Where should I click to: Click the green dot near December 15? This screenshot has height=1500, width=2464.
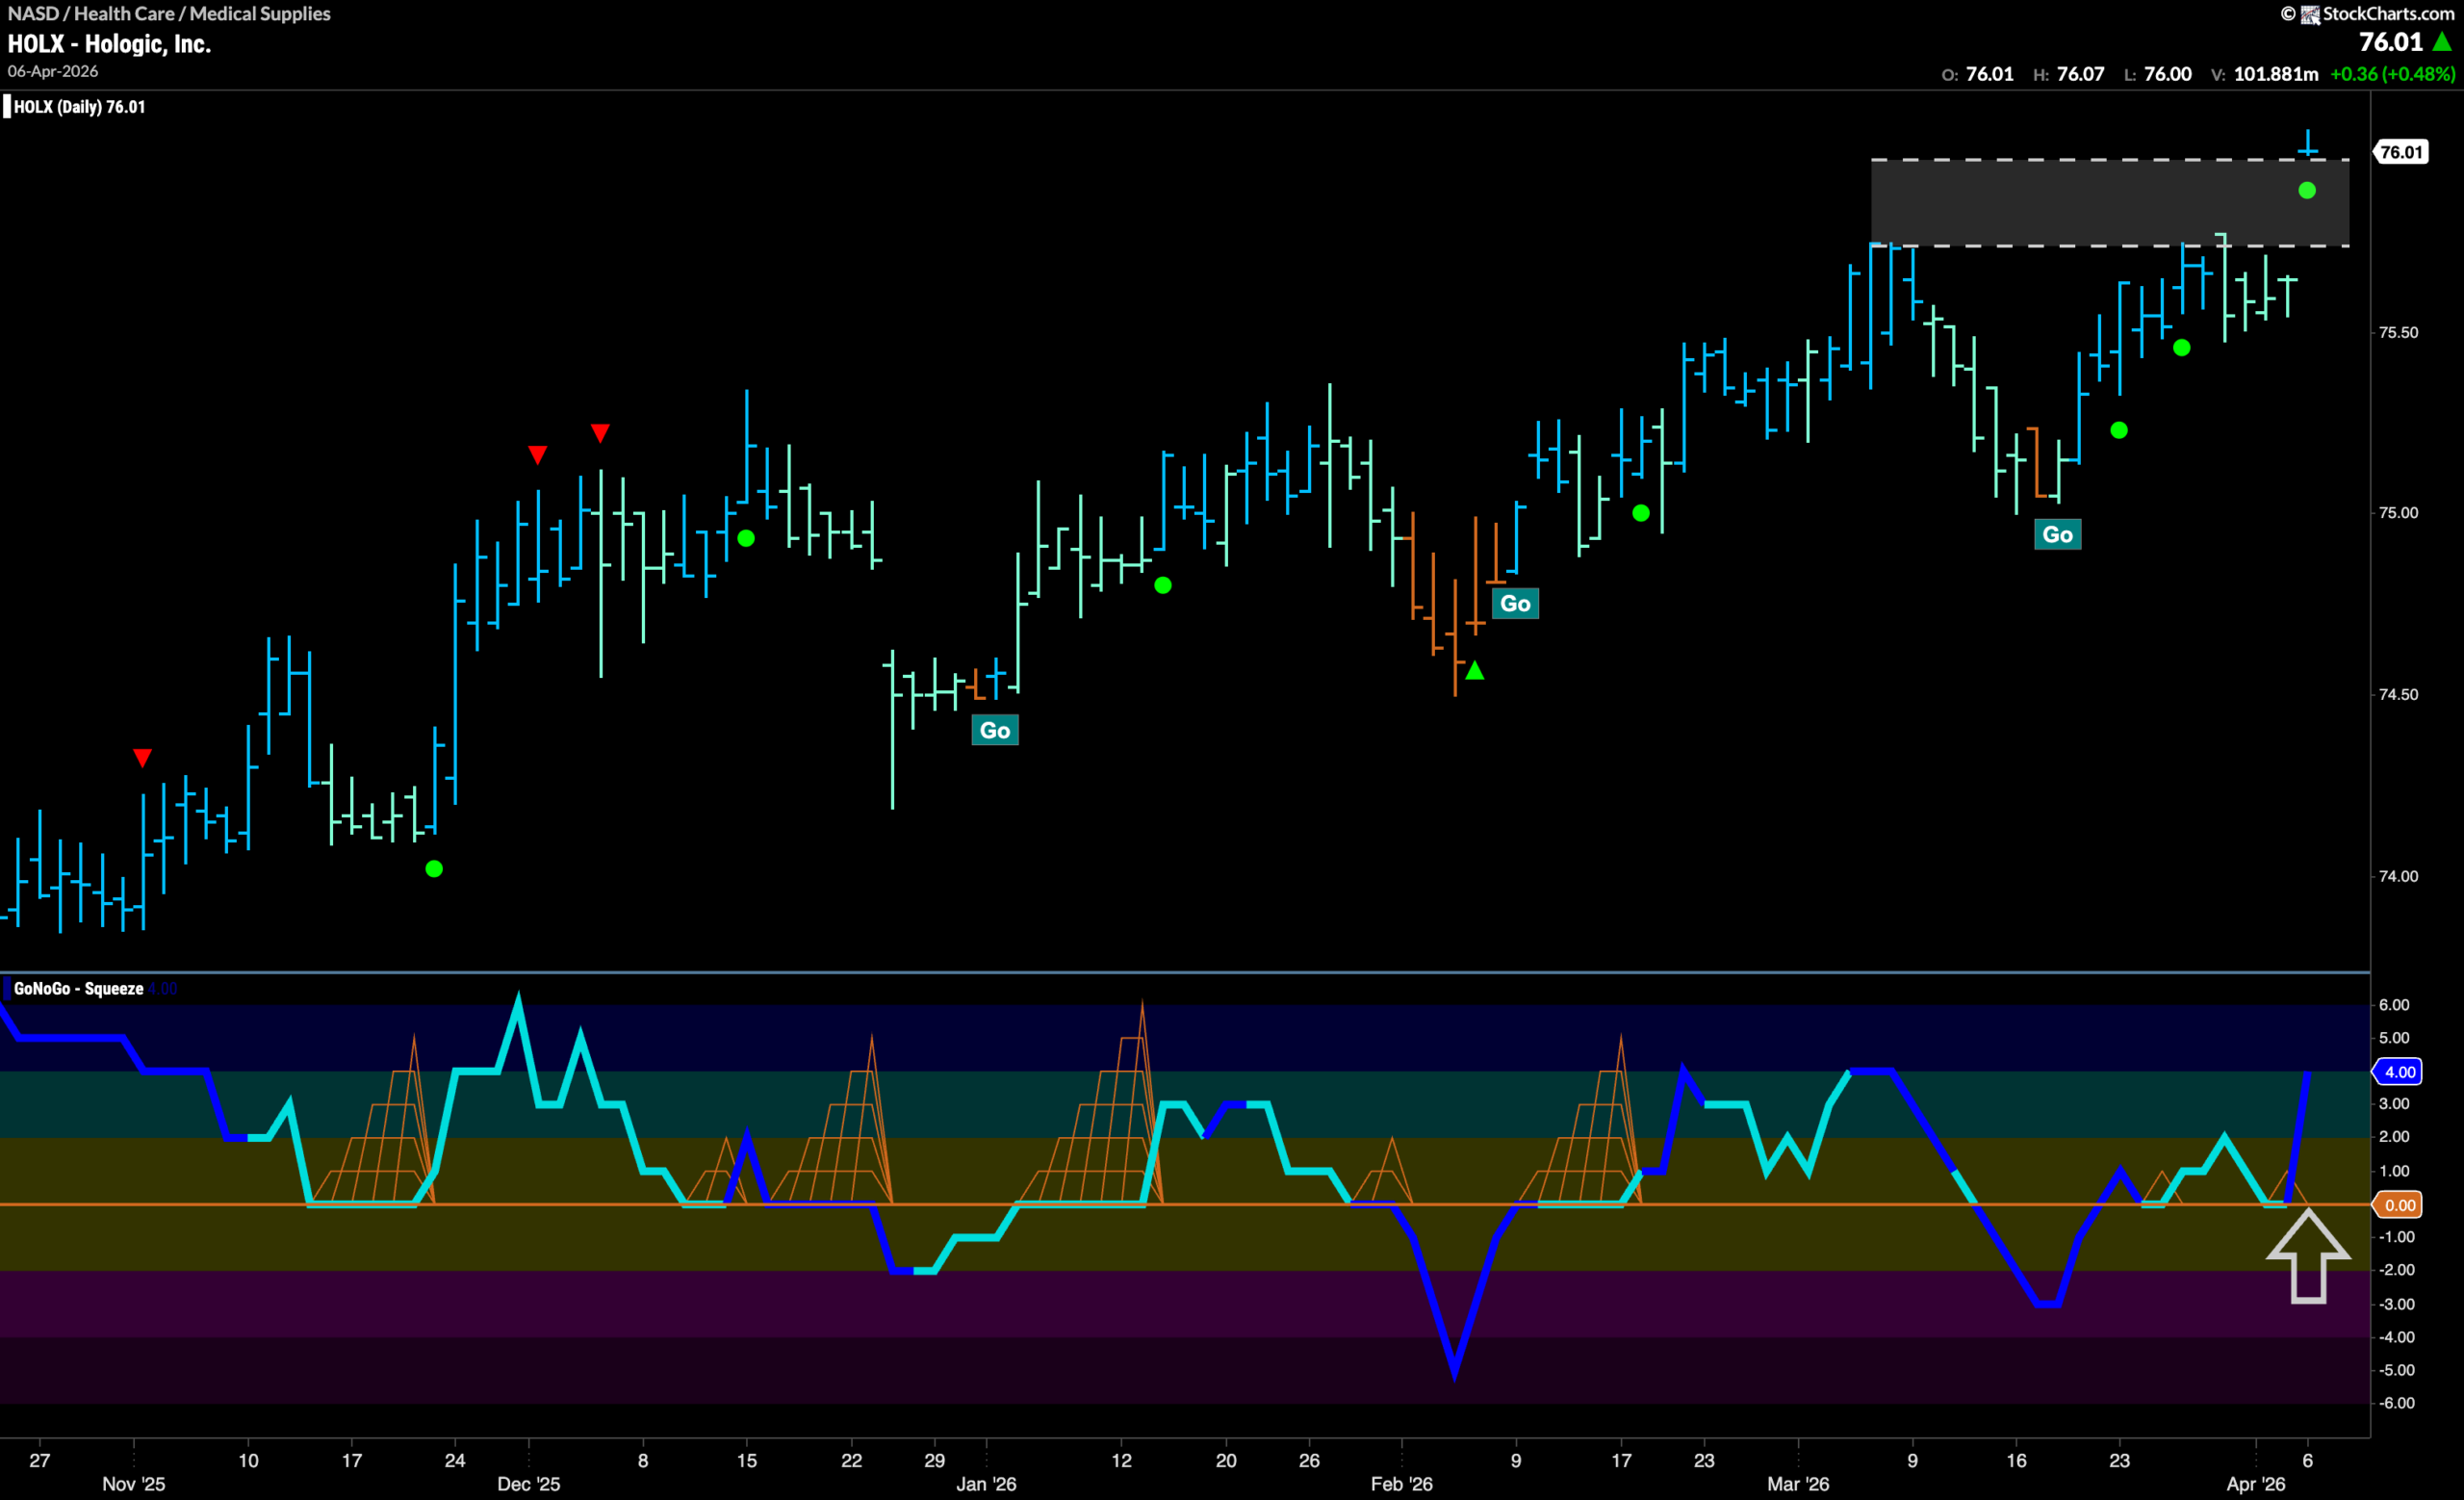[746, 539]
